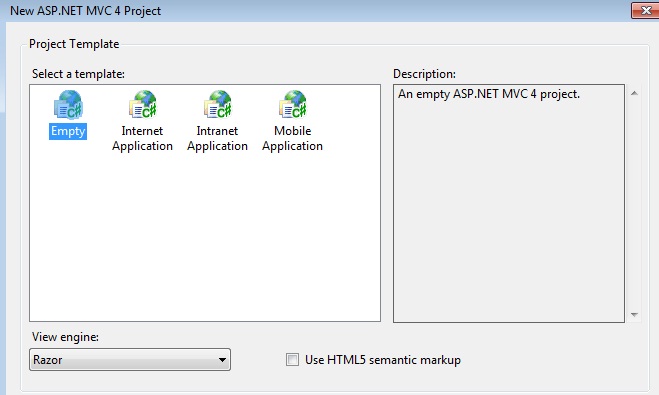Select the Empty template icon
The height and width of the screenshot is (395, 659).
(x=68, y=105)
